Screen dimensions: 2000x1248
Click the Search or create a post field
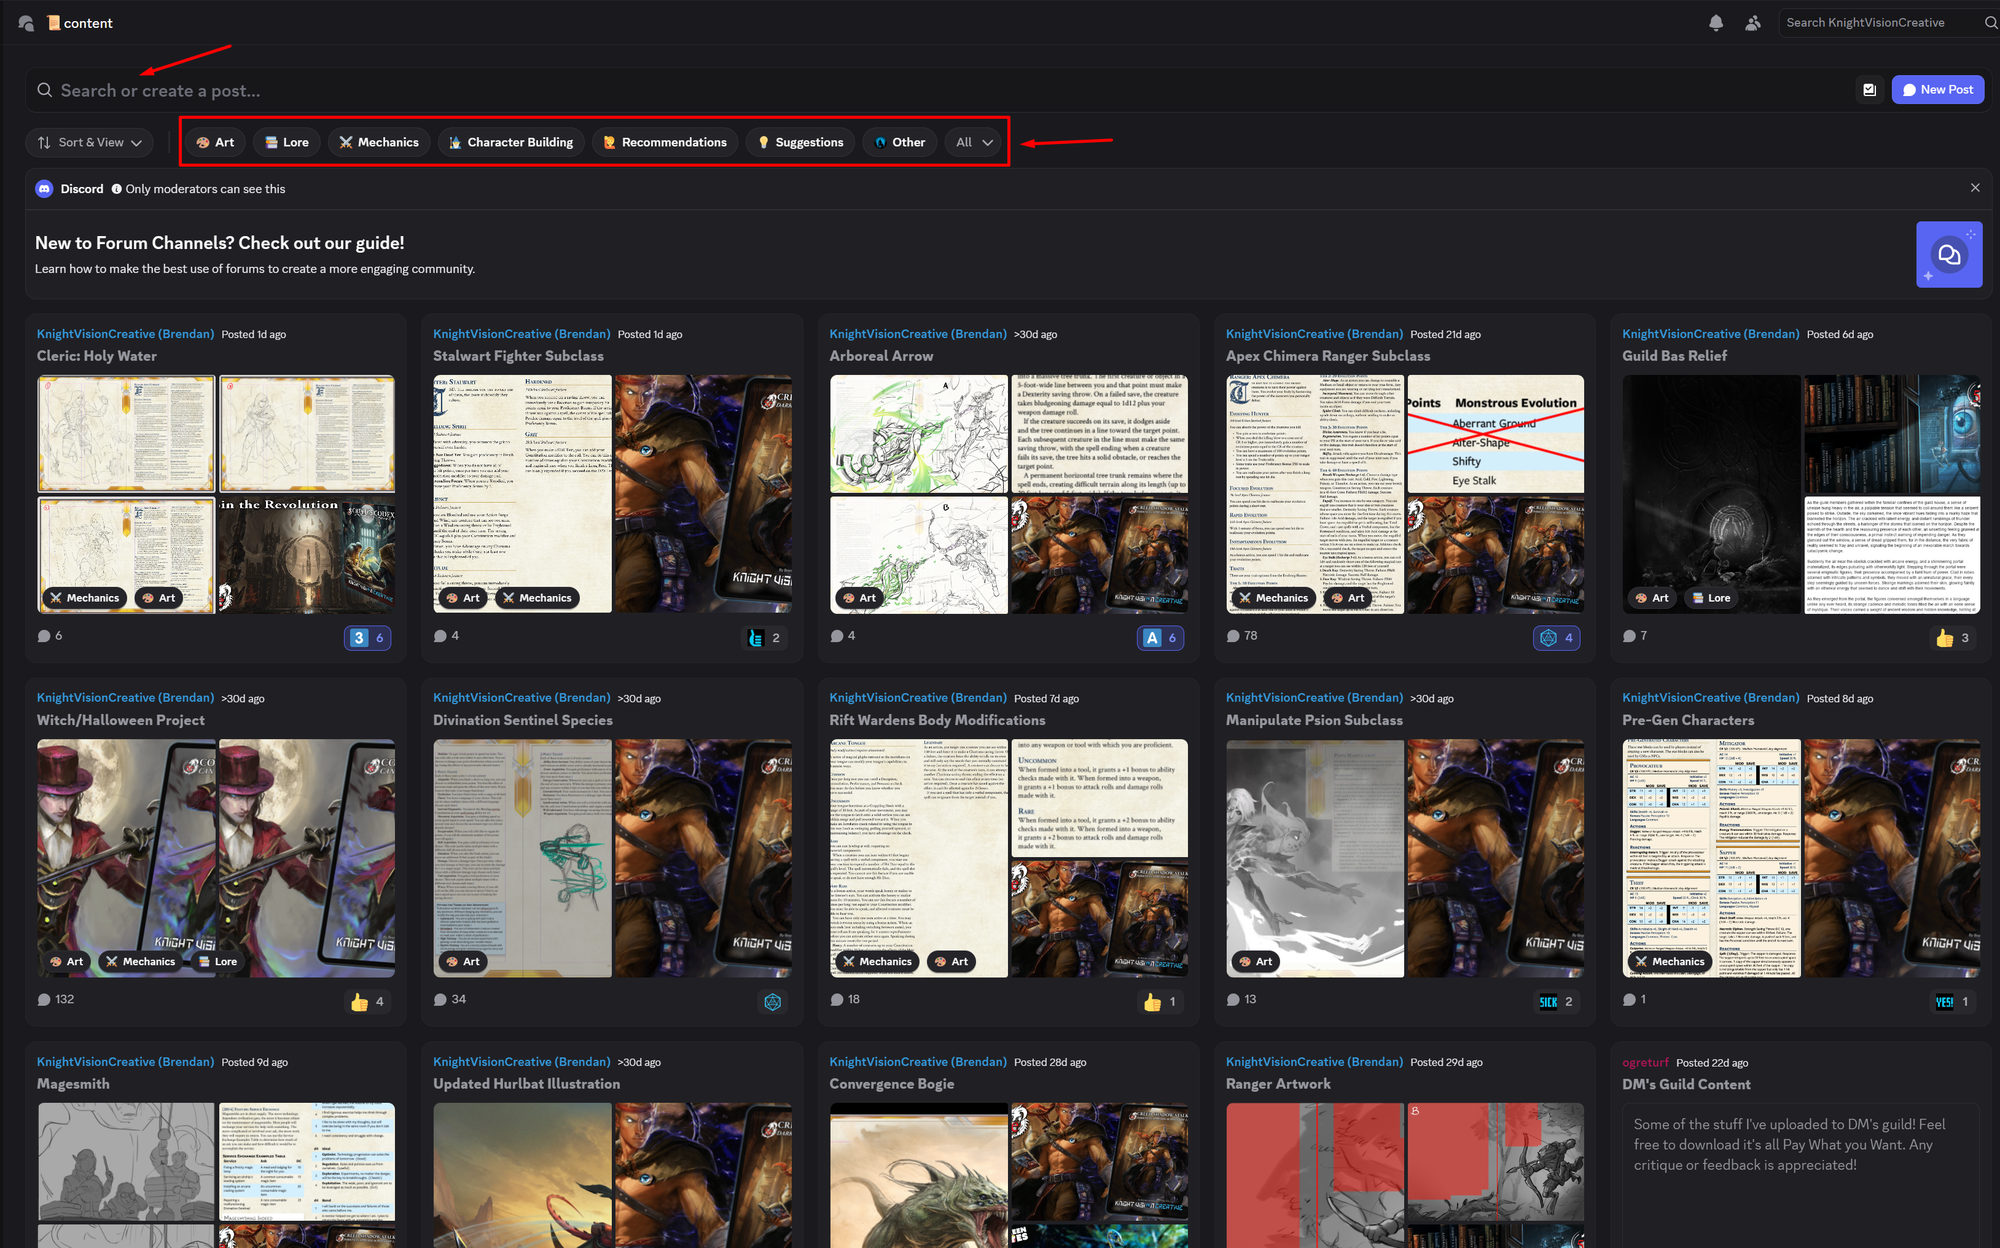[160, 91]
